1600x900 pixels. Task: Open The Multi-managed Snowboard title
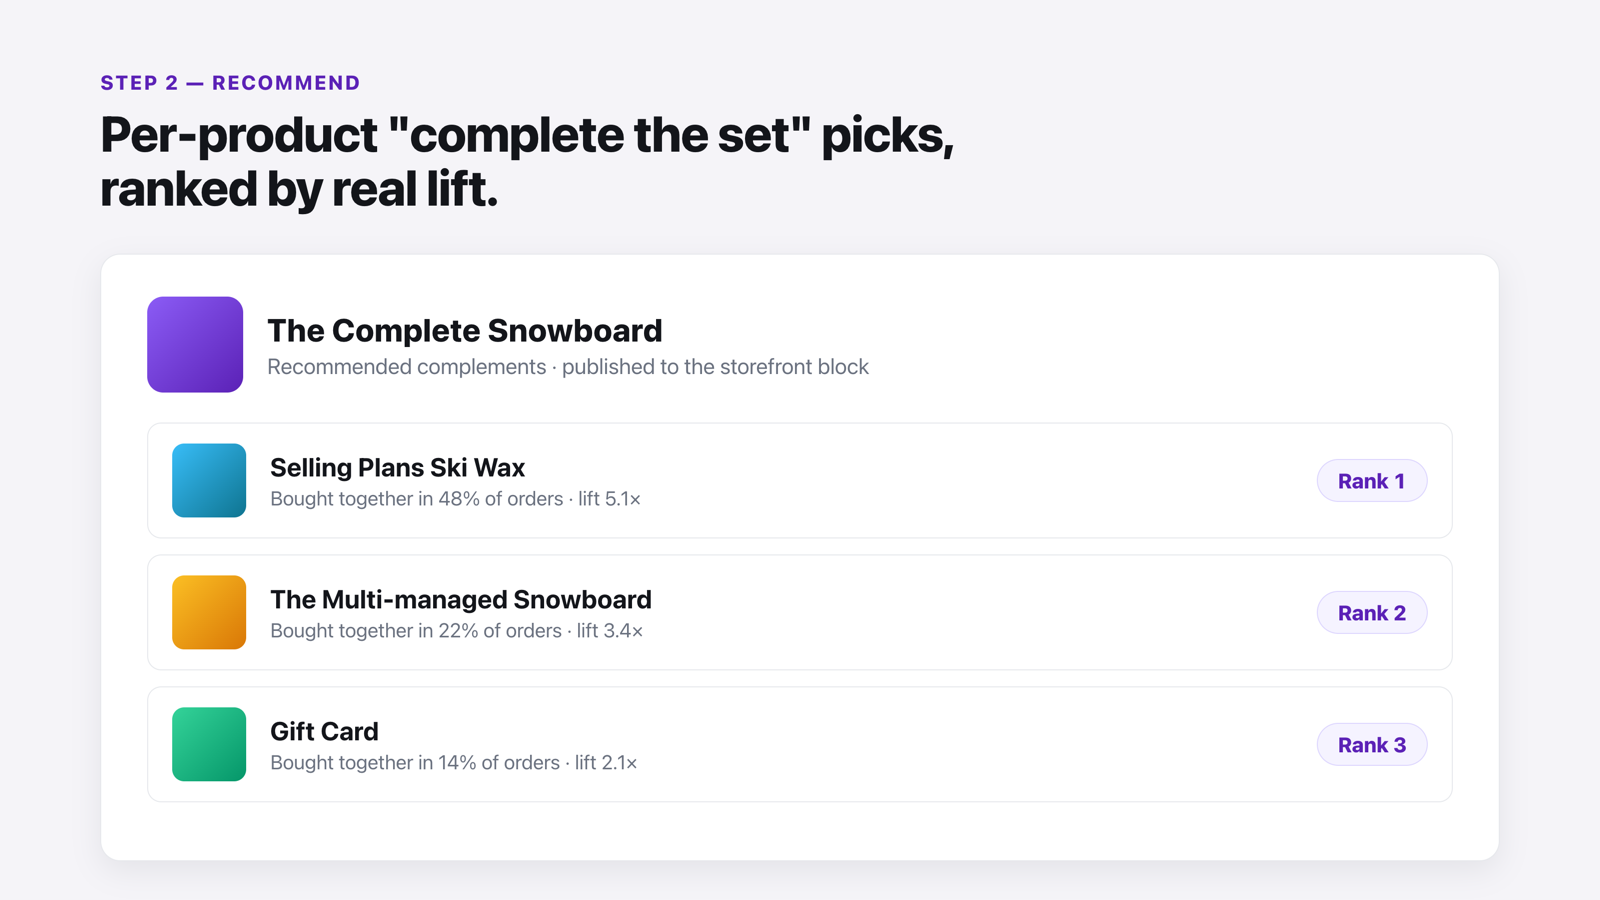[x=461, y=599]
